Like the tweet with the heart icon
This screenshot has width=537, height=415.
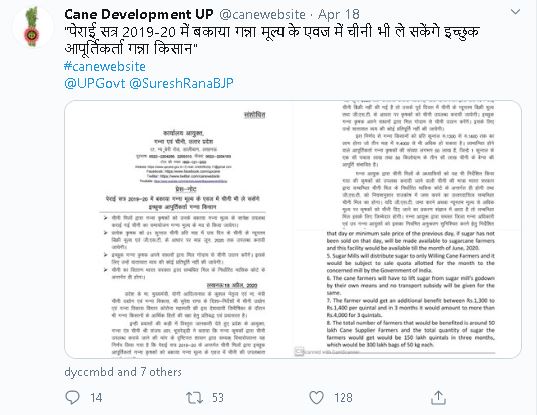point(316,398)
